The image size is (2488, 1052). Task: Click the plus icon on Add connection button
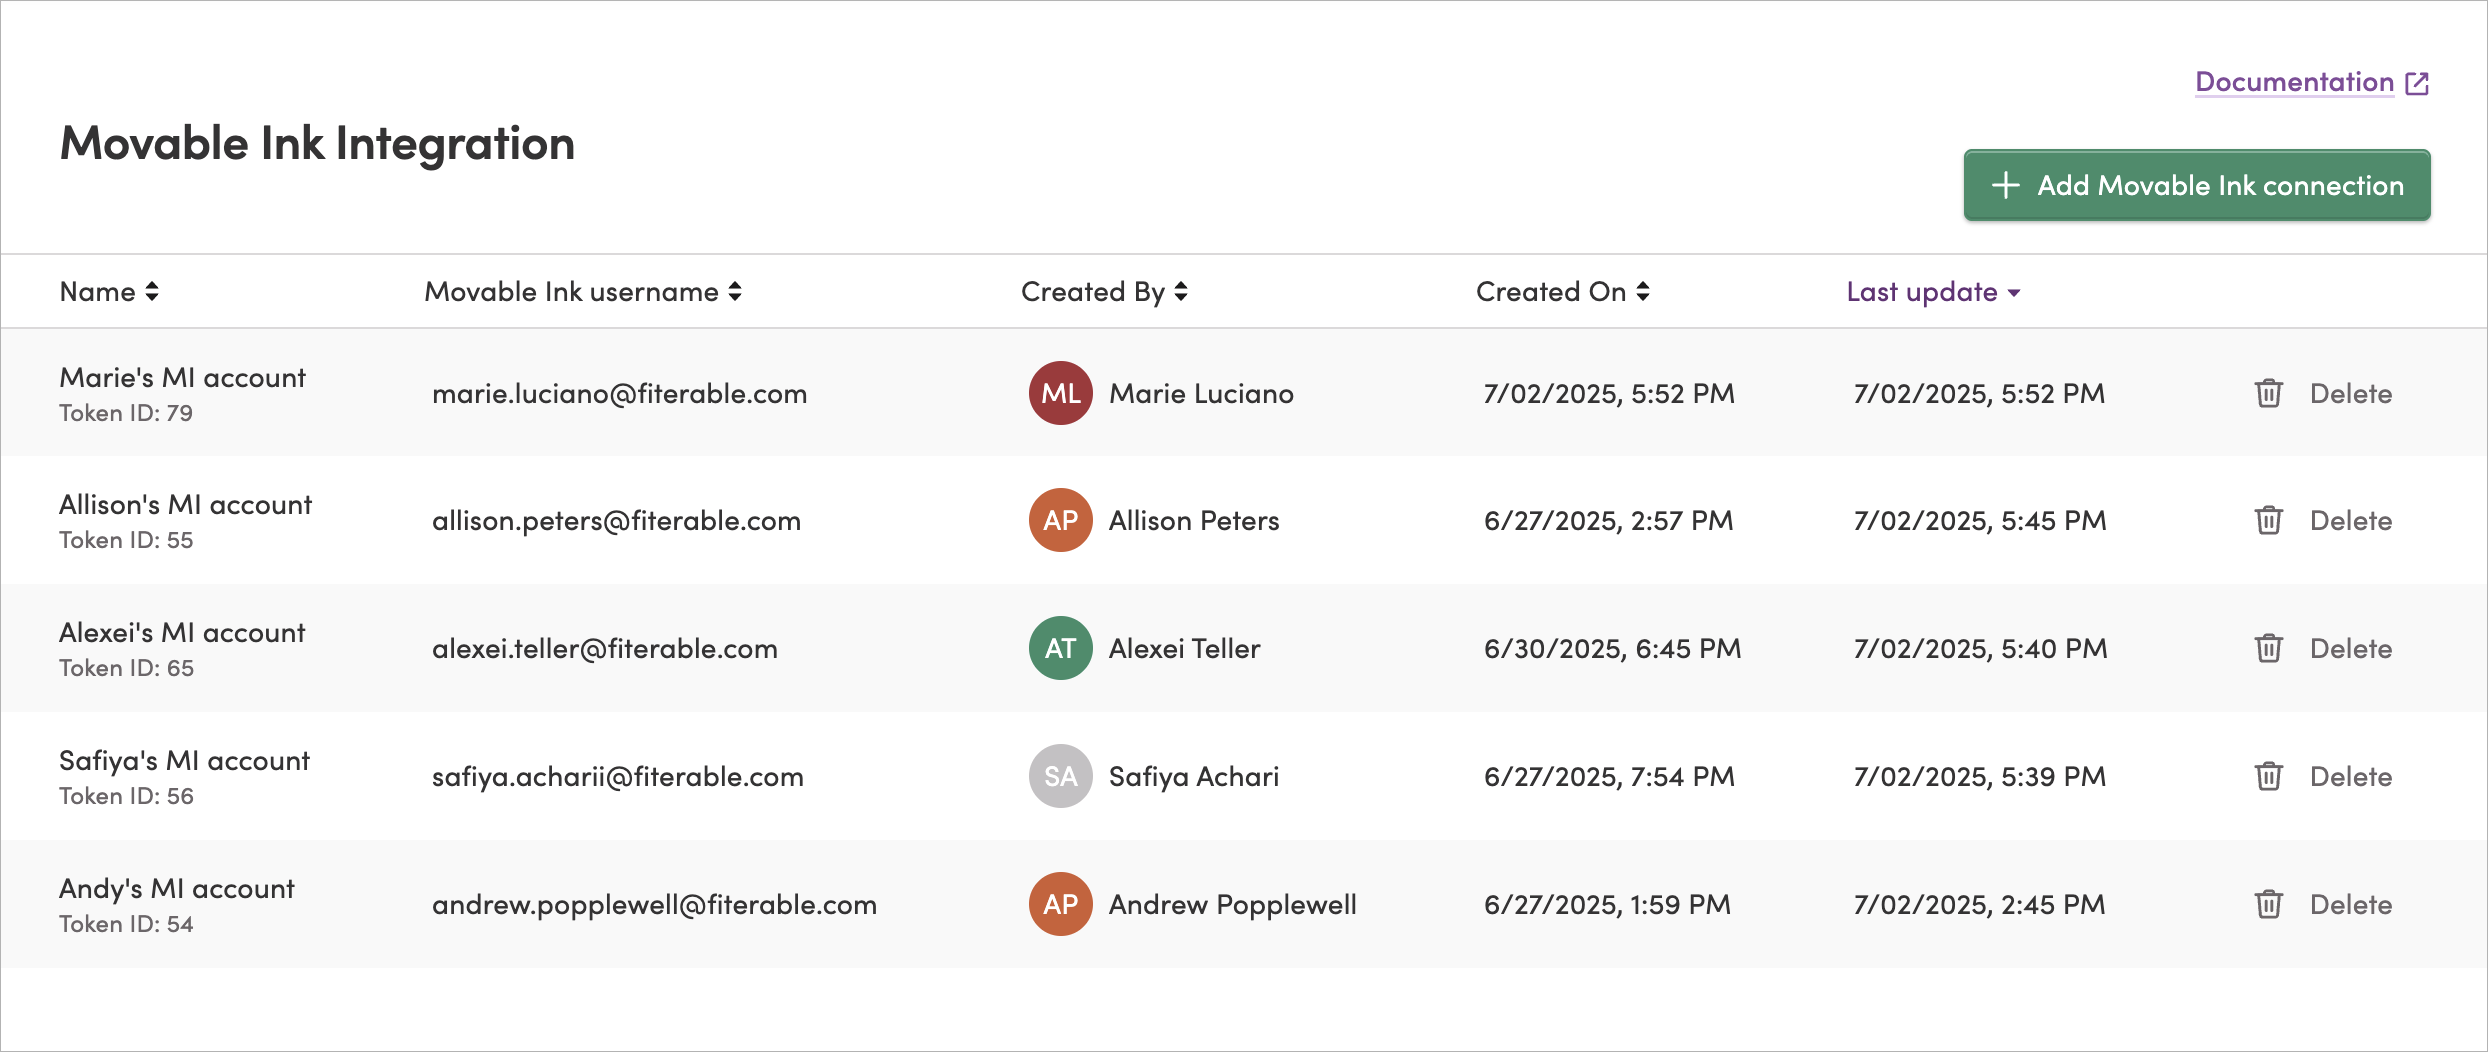click(x=2005, y=185)
